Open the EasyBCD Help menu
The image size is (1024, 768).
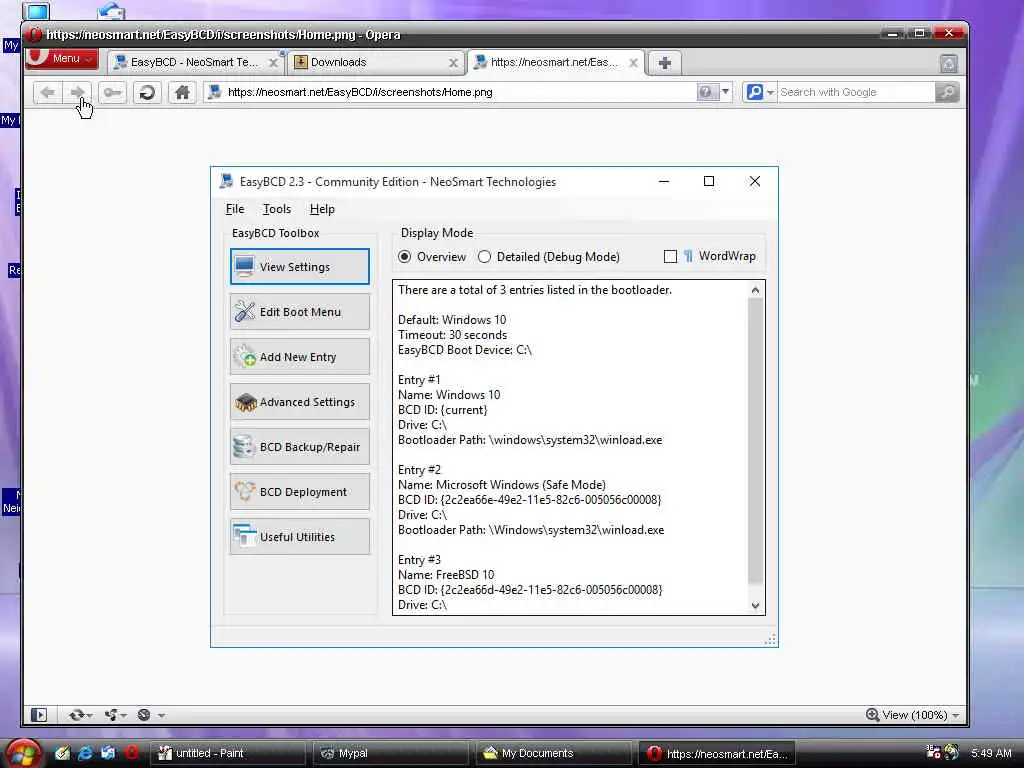click(x=322, y=209)
